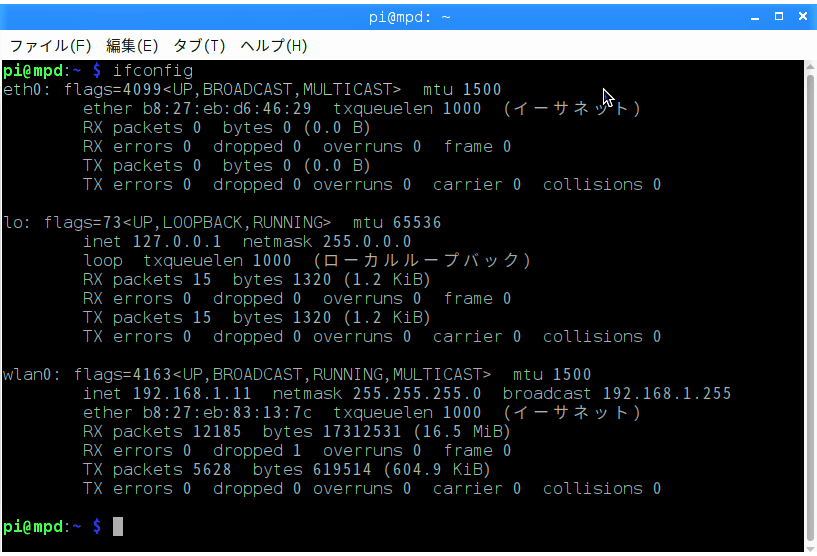
Task: Click 'dropped 1' in the wlan0 section
Action: (257, 451)
